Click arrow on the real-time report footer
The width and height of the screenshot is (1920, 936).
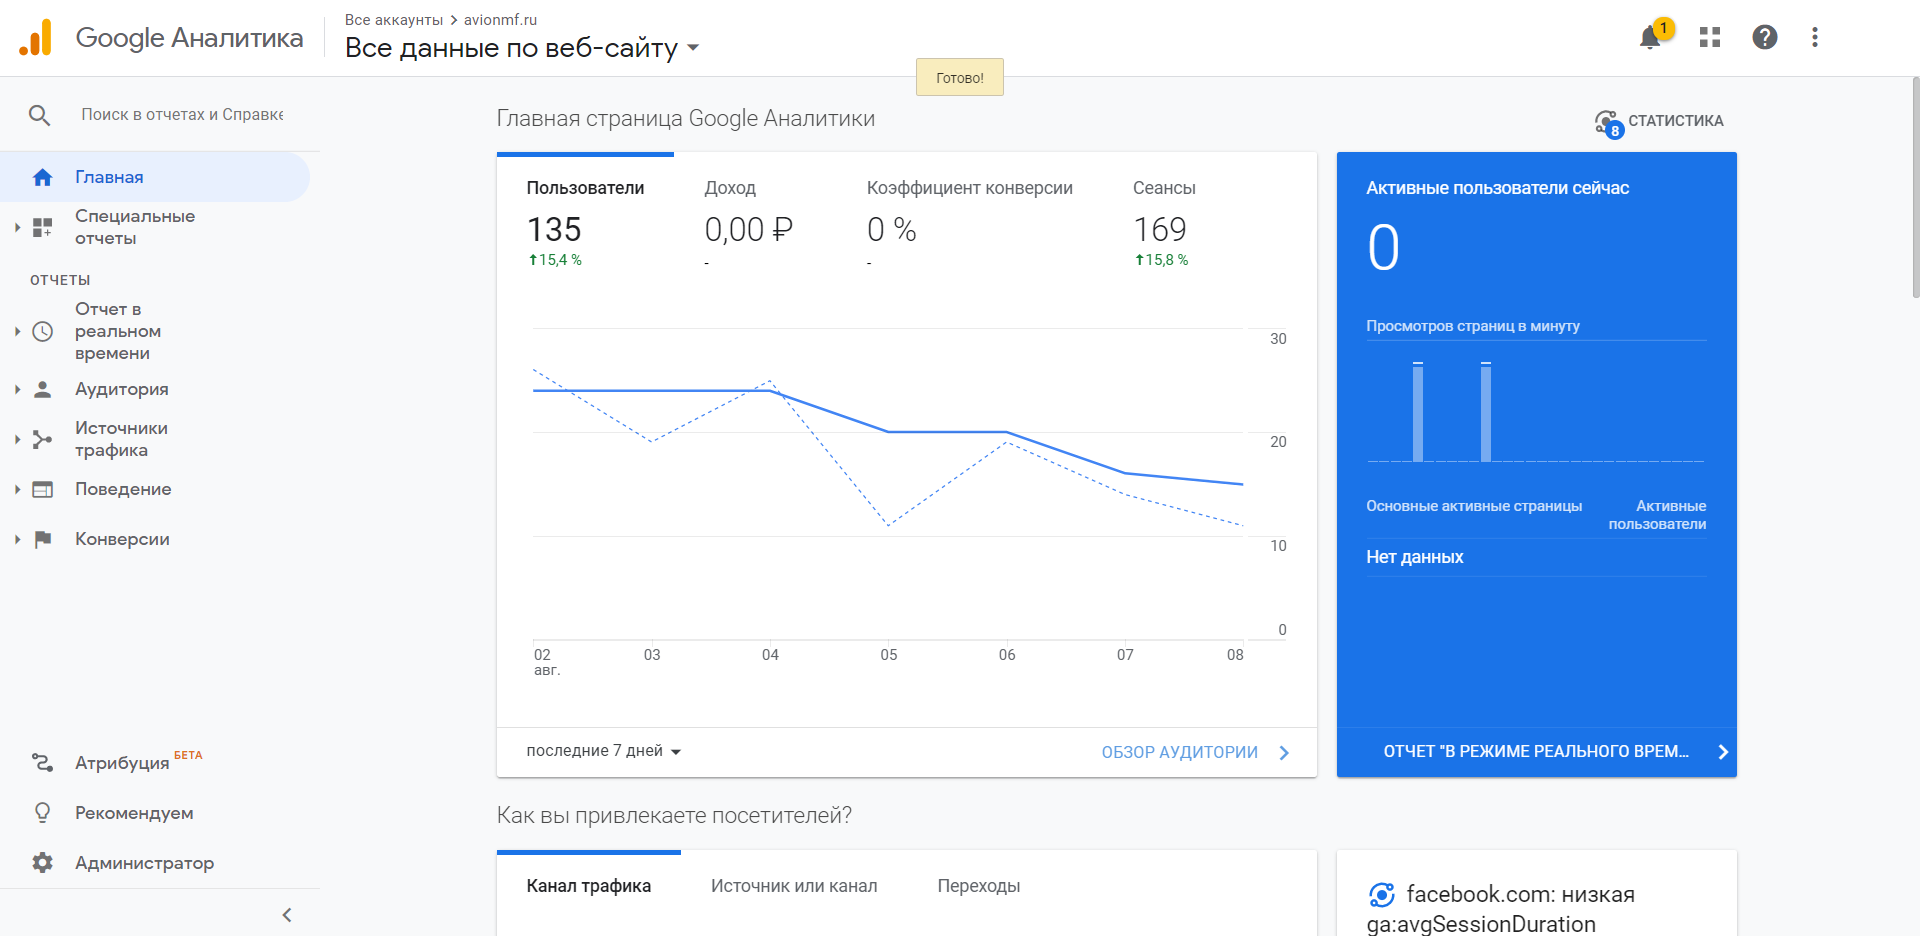click(1722, 752)
